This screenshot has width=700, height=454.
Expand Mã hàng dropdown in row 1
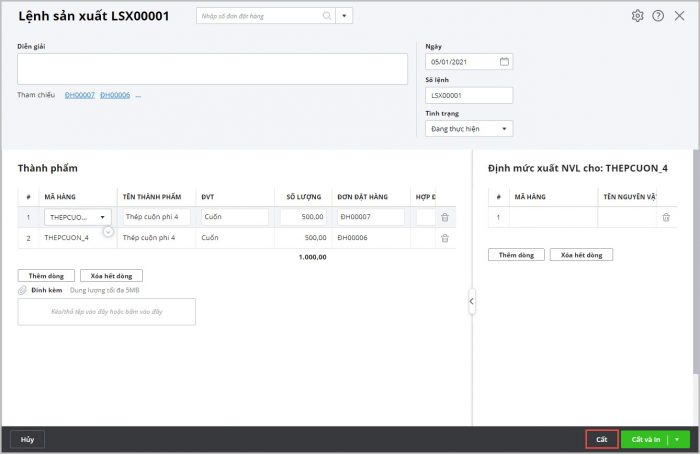[103, 217]
